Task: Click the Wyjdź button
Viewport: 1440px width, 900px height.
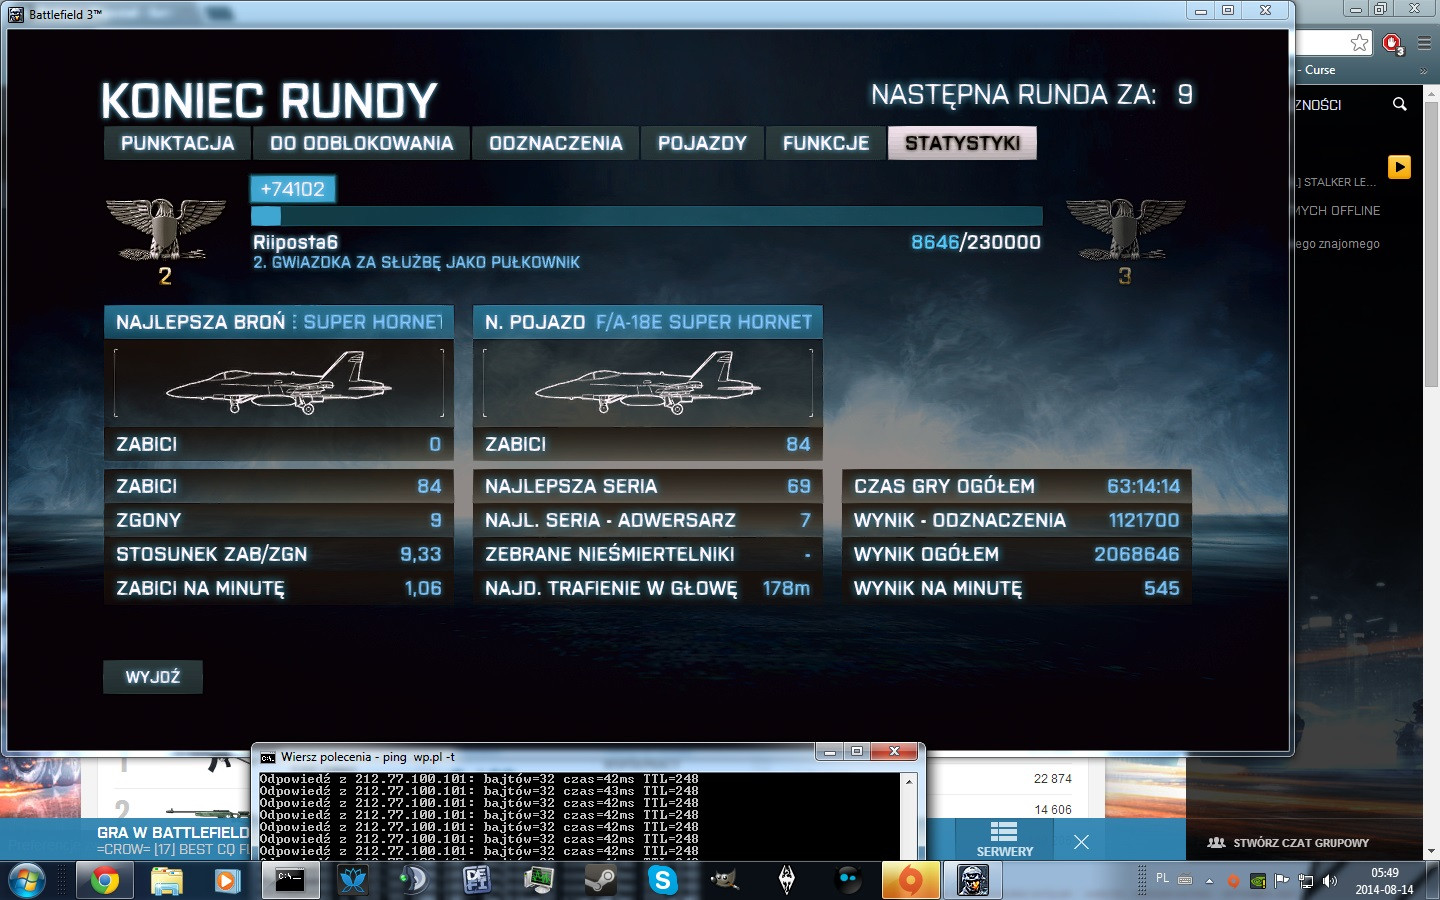Action: [153, 677]
